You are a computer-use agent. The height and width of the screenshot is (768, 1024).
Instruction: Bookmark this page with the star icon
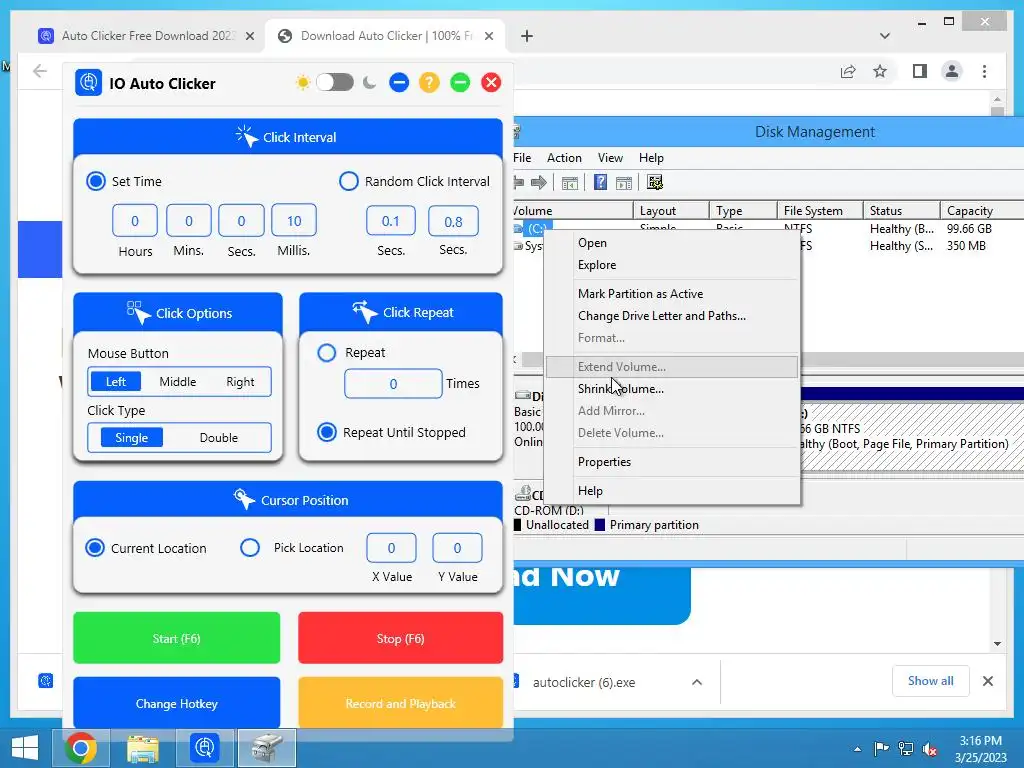pyautogui.click(x=880, y=71)
